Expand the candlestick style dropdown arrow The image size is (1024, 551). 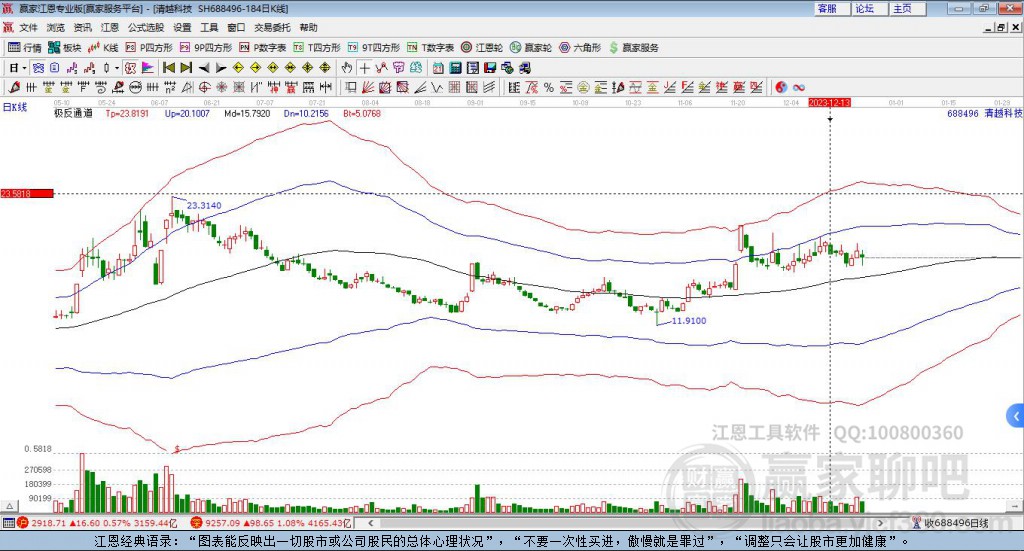pos(117,68)
